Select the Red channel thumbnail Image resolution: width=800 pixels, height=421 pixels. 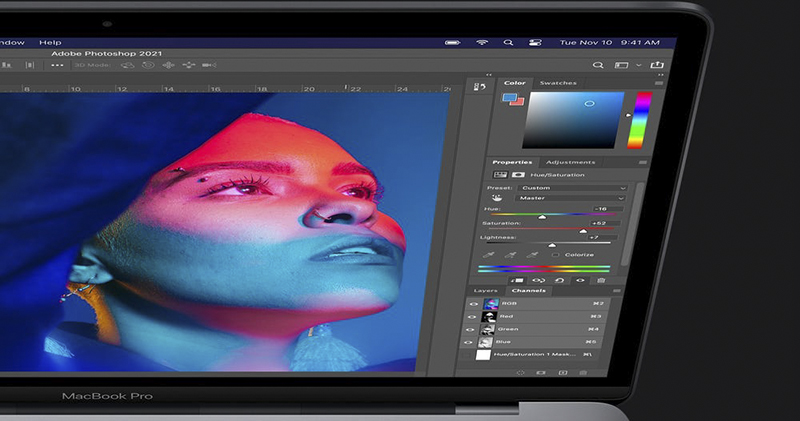489,317
